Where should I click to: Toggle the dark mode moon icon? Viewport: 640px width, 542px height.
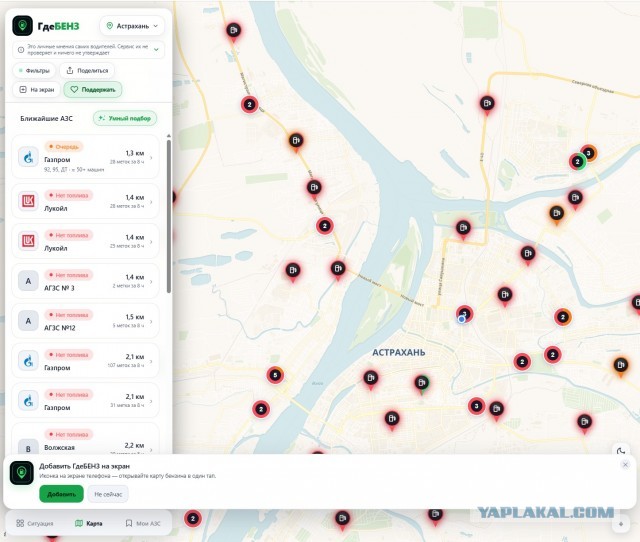621,451
